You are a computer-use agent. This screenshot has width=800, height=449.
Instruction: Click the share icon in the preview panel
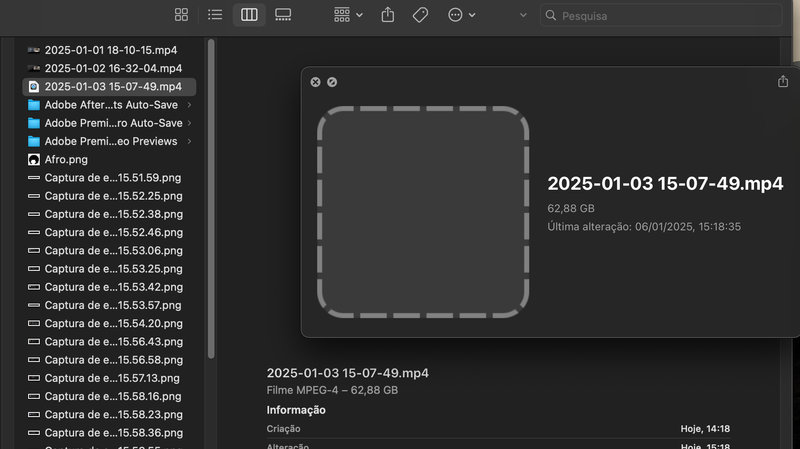[x=783, y=82]
